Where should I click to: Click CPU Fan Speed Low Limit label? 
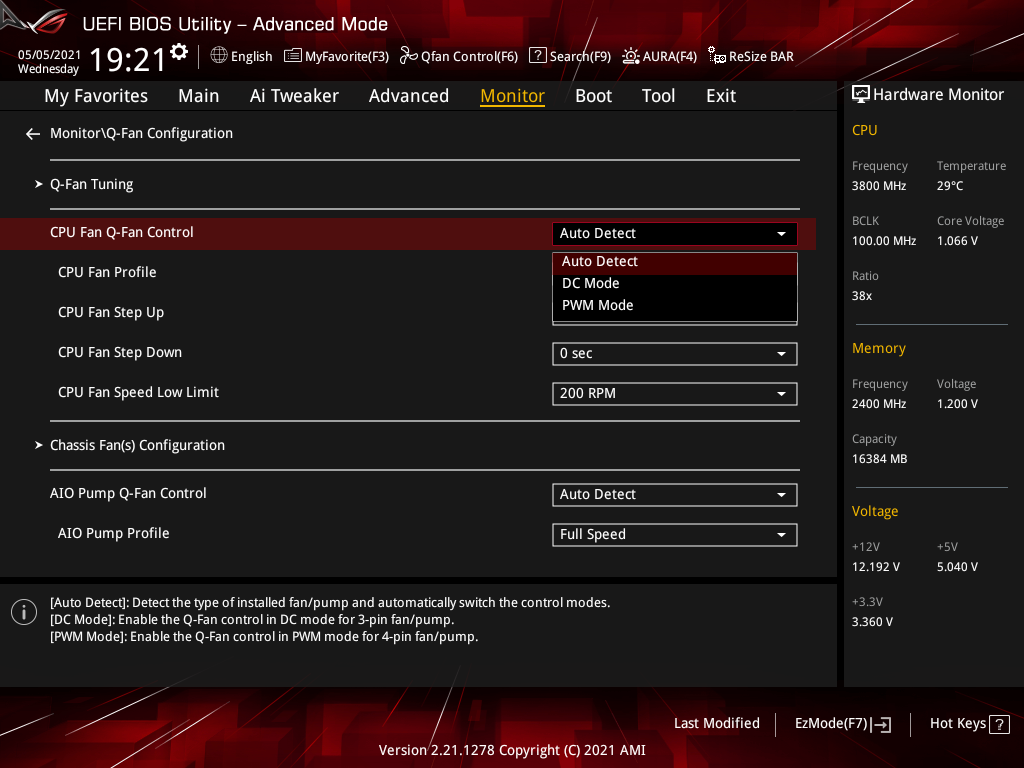[138, 392]
